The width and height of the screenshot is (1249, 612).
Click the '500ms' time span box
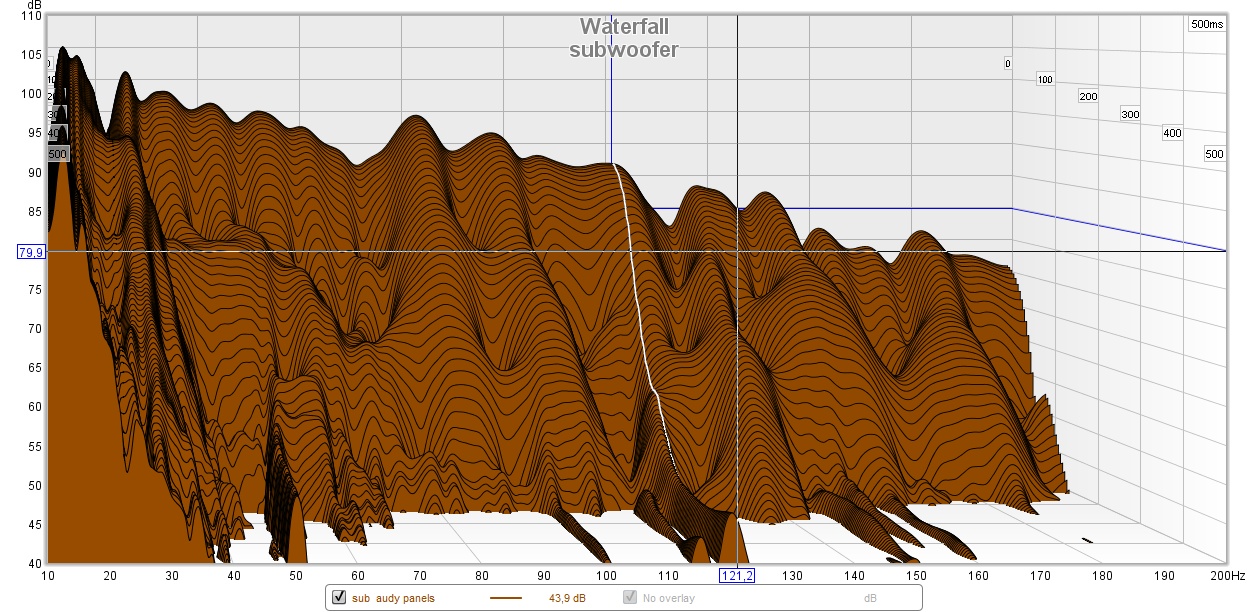(x=1207, y=25)
